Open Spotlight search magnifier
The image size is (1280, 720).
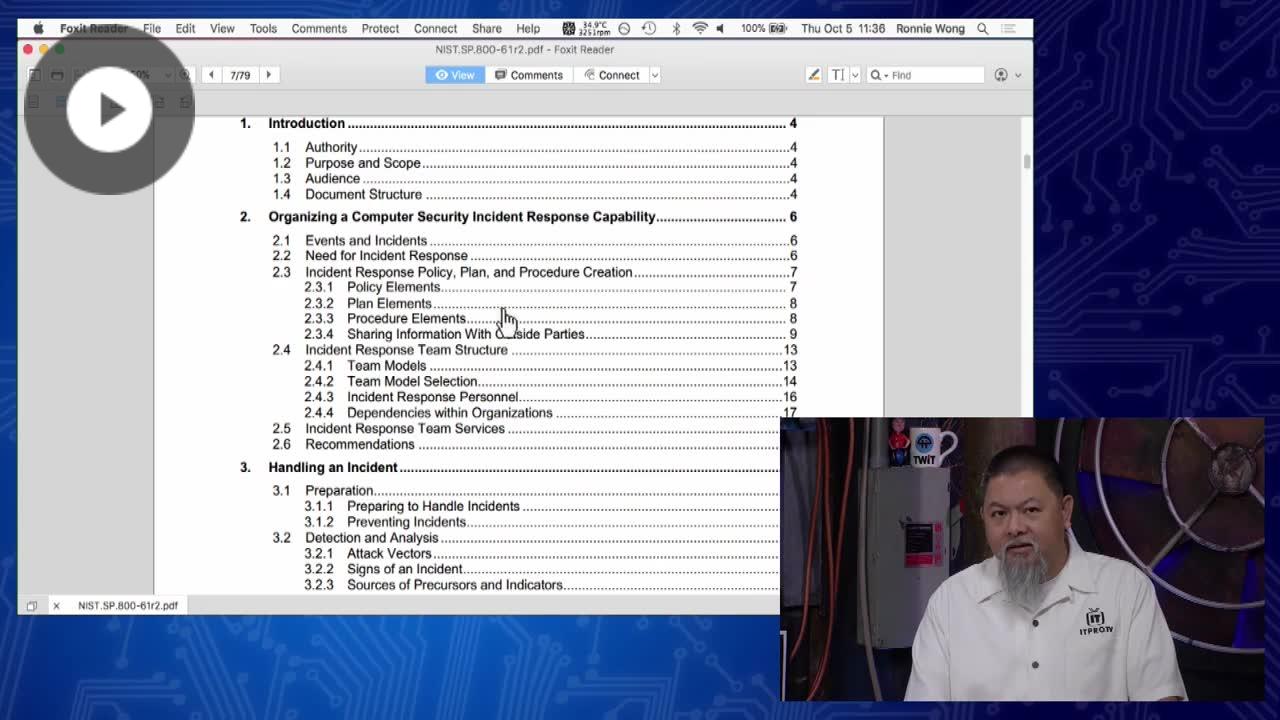coord(983,28)
